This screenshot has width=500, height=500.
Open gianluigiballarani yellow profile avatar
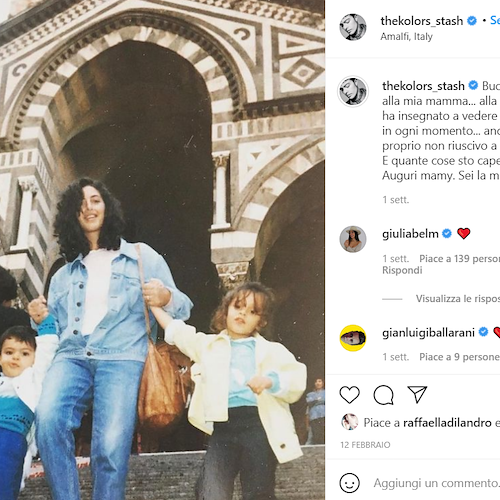pyautogui.click(x=353, y=338)
